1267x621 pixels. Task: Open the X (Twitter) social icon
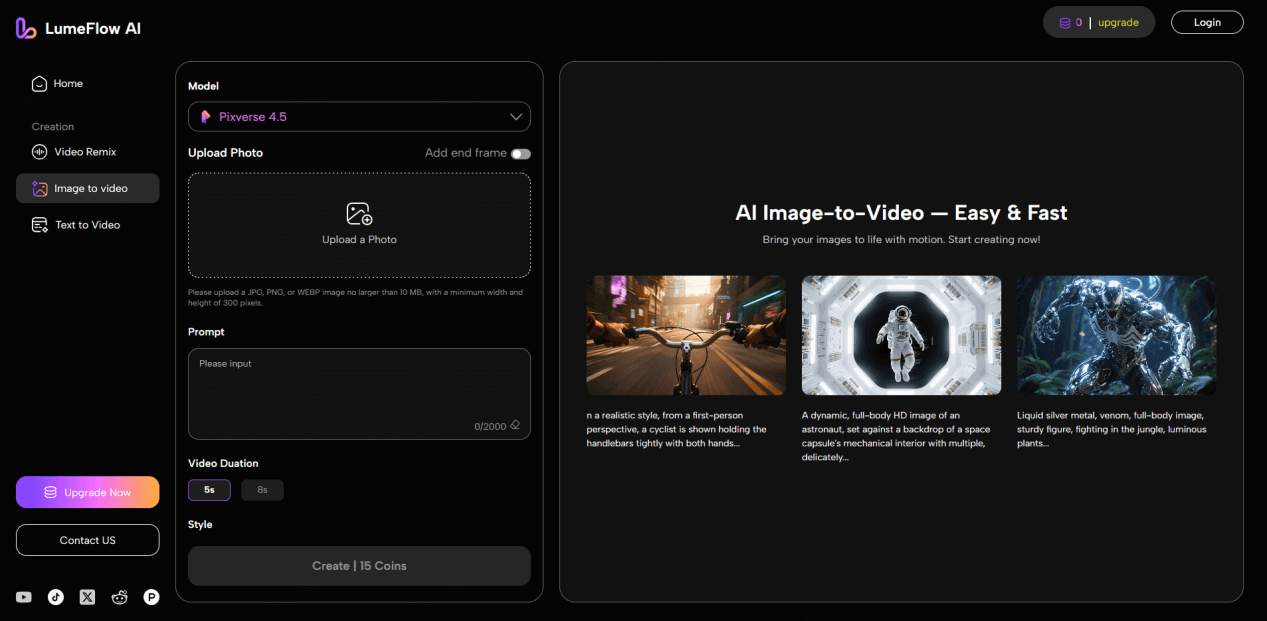pyautogui.click(x=88, y=597)
